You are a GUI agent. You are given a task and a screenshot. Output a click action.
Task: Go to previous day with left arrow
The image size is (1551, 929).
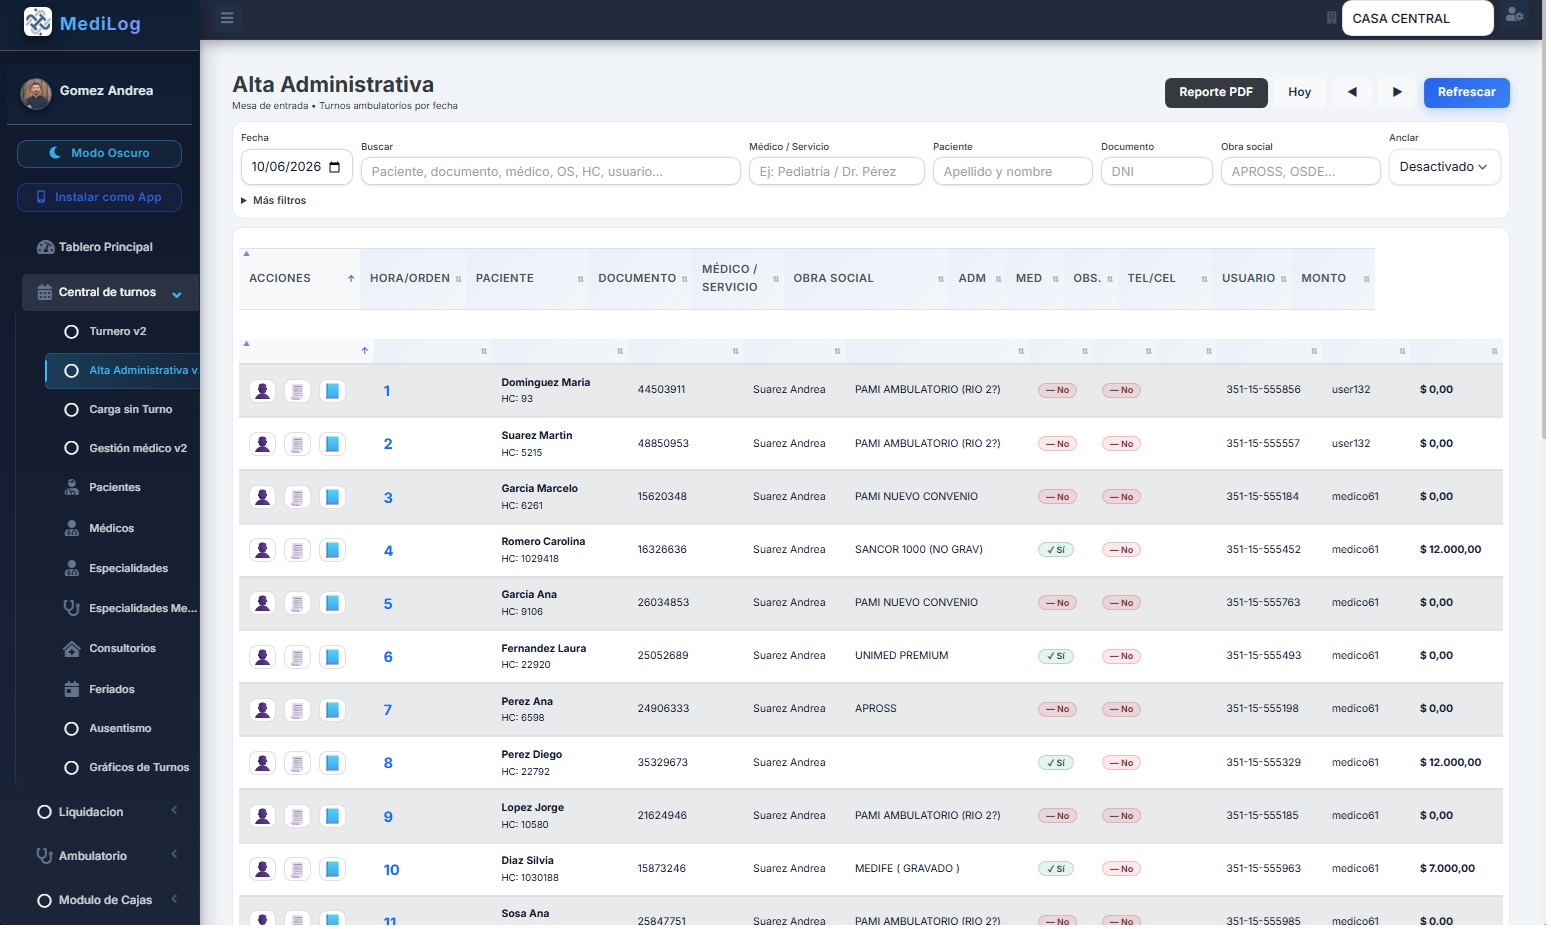(1352, 92)
